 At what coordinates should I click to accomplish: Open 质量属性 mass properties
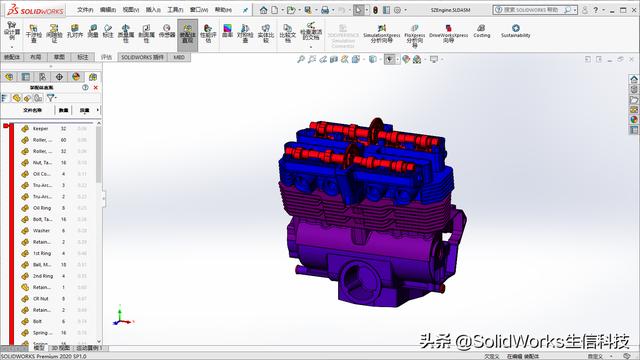126,33
